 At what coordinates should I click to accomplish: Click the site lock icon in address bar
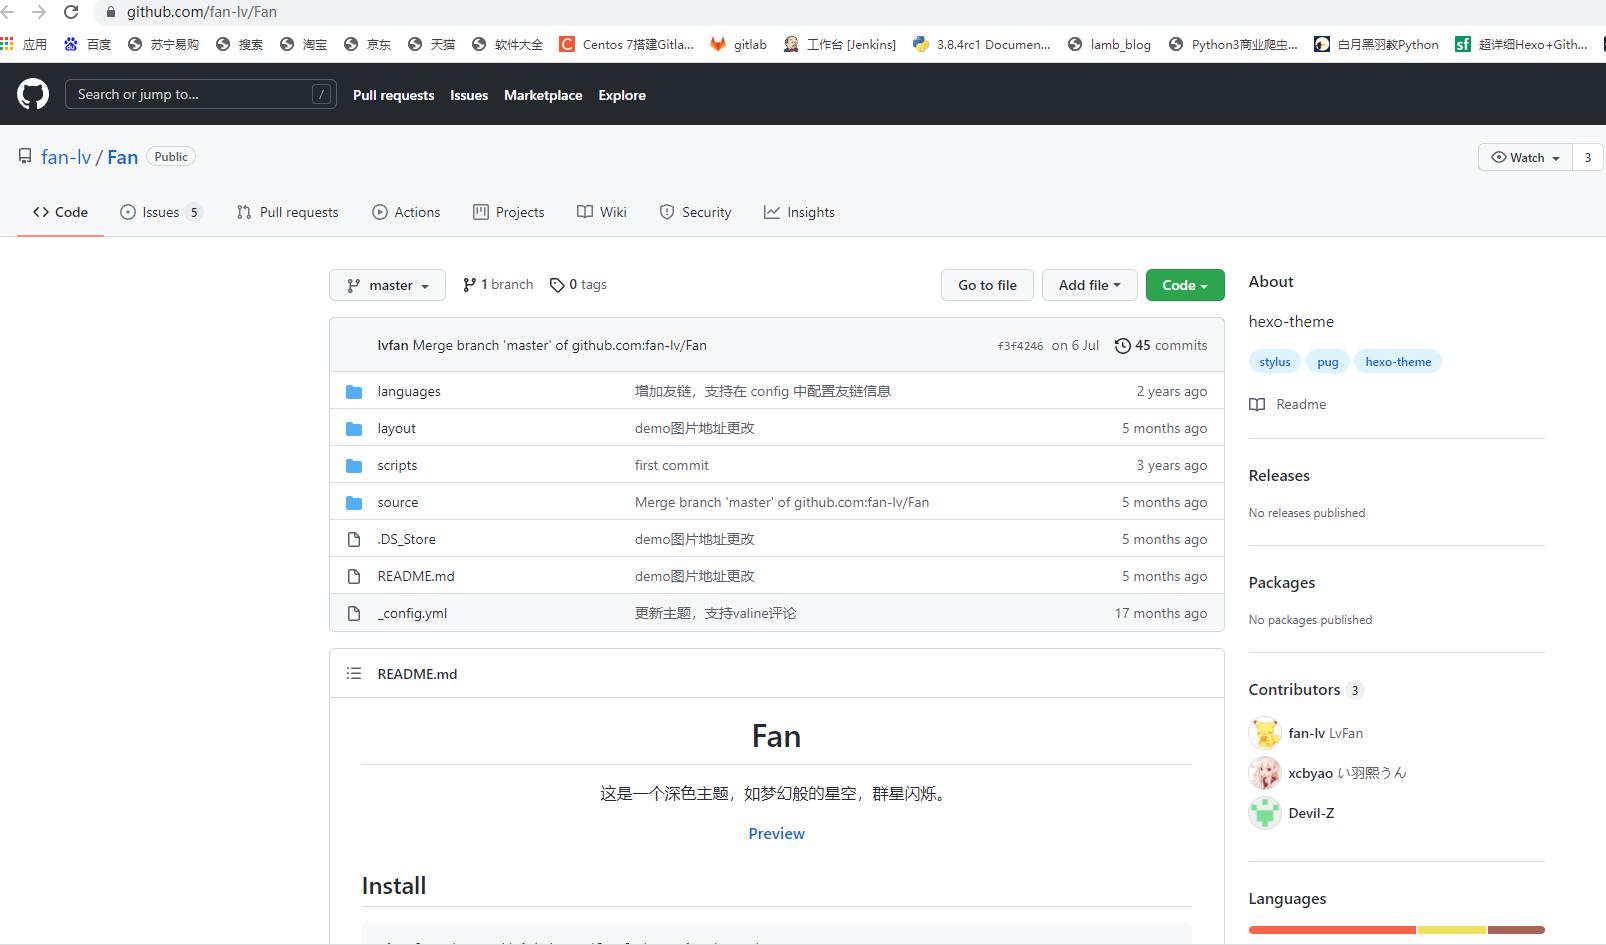(111, 12)
